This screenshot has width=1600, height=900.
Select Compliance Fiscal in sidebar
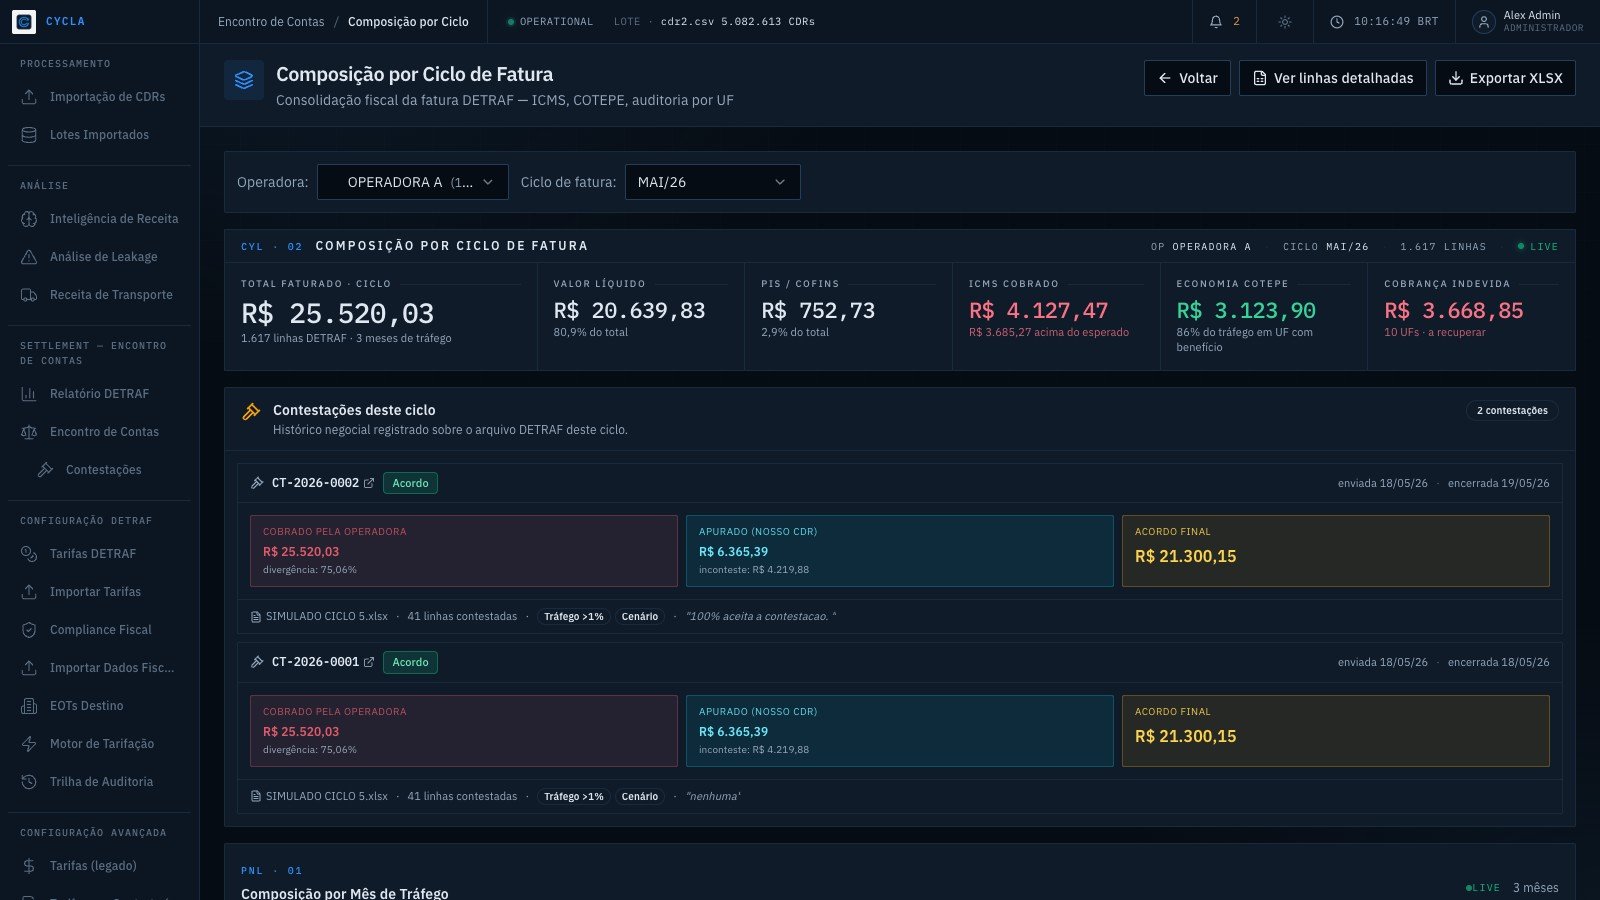pyautogui.click(x=99, y=630)
